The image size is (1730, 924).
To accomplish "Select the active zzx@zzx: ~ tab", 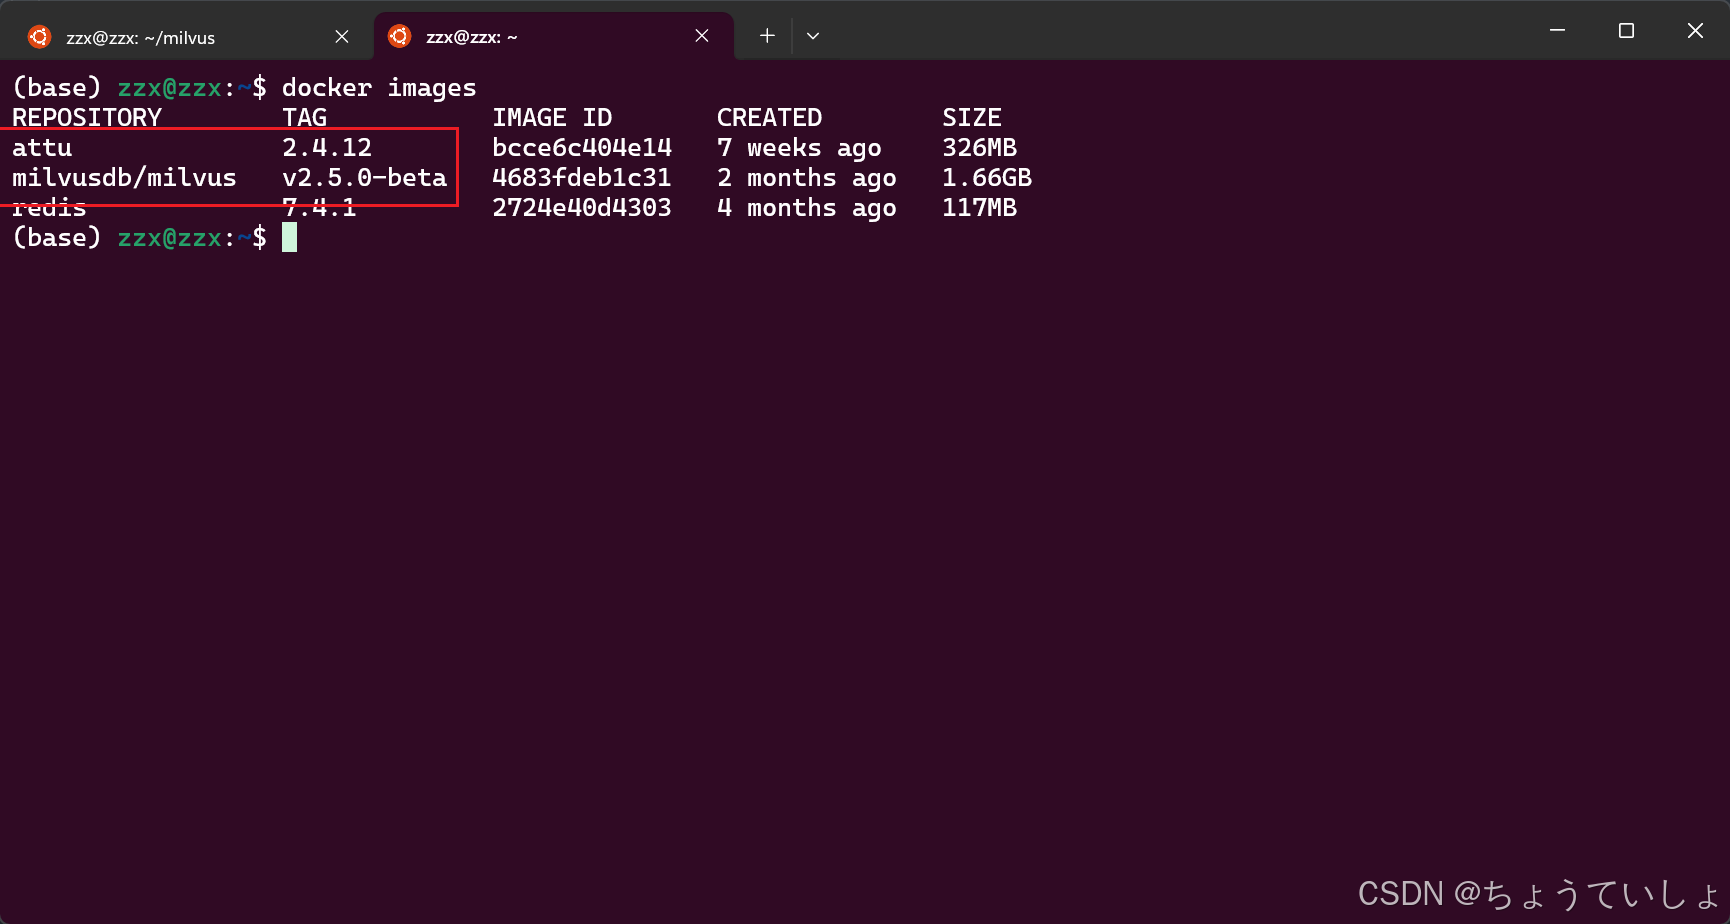I will click(x=553, y=37).
